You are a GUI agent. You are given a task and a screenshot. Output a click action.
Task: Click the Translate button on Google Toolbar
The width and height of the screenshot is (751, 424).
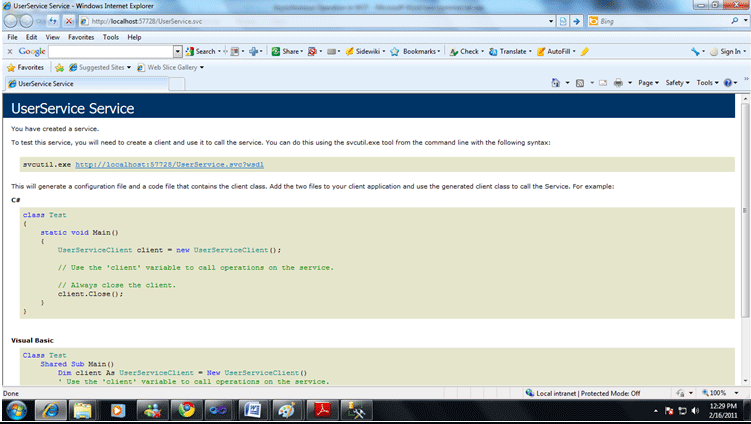[508, 51]
